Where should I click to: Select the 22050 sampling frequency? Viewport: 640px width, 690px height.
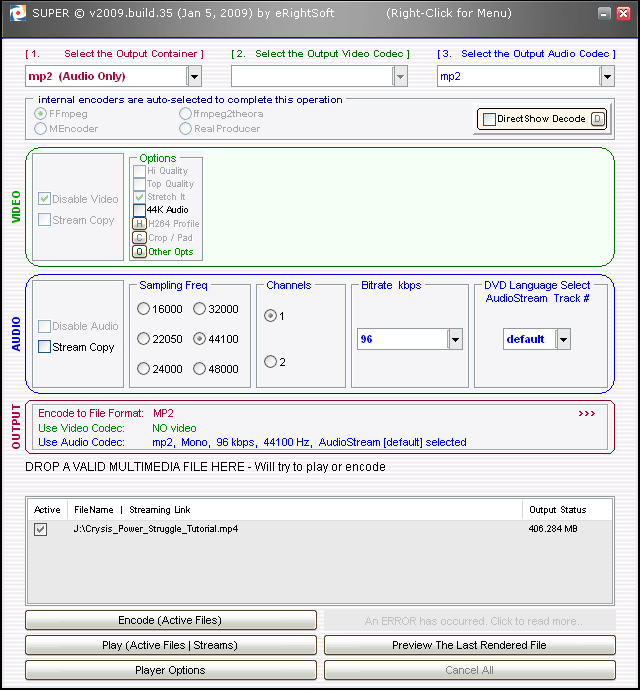tap(144, 339)
